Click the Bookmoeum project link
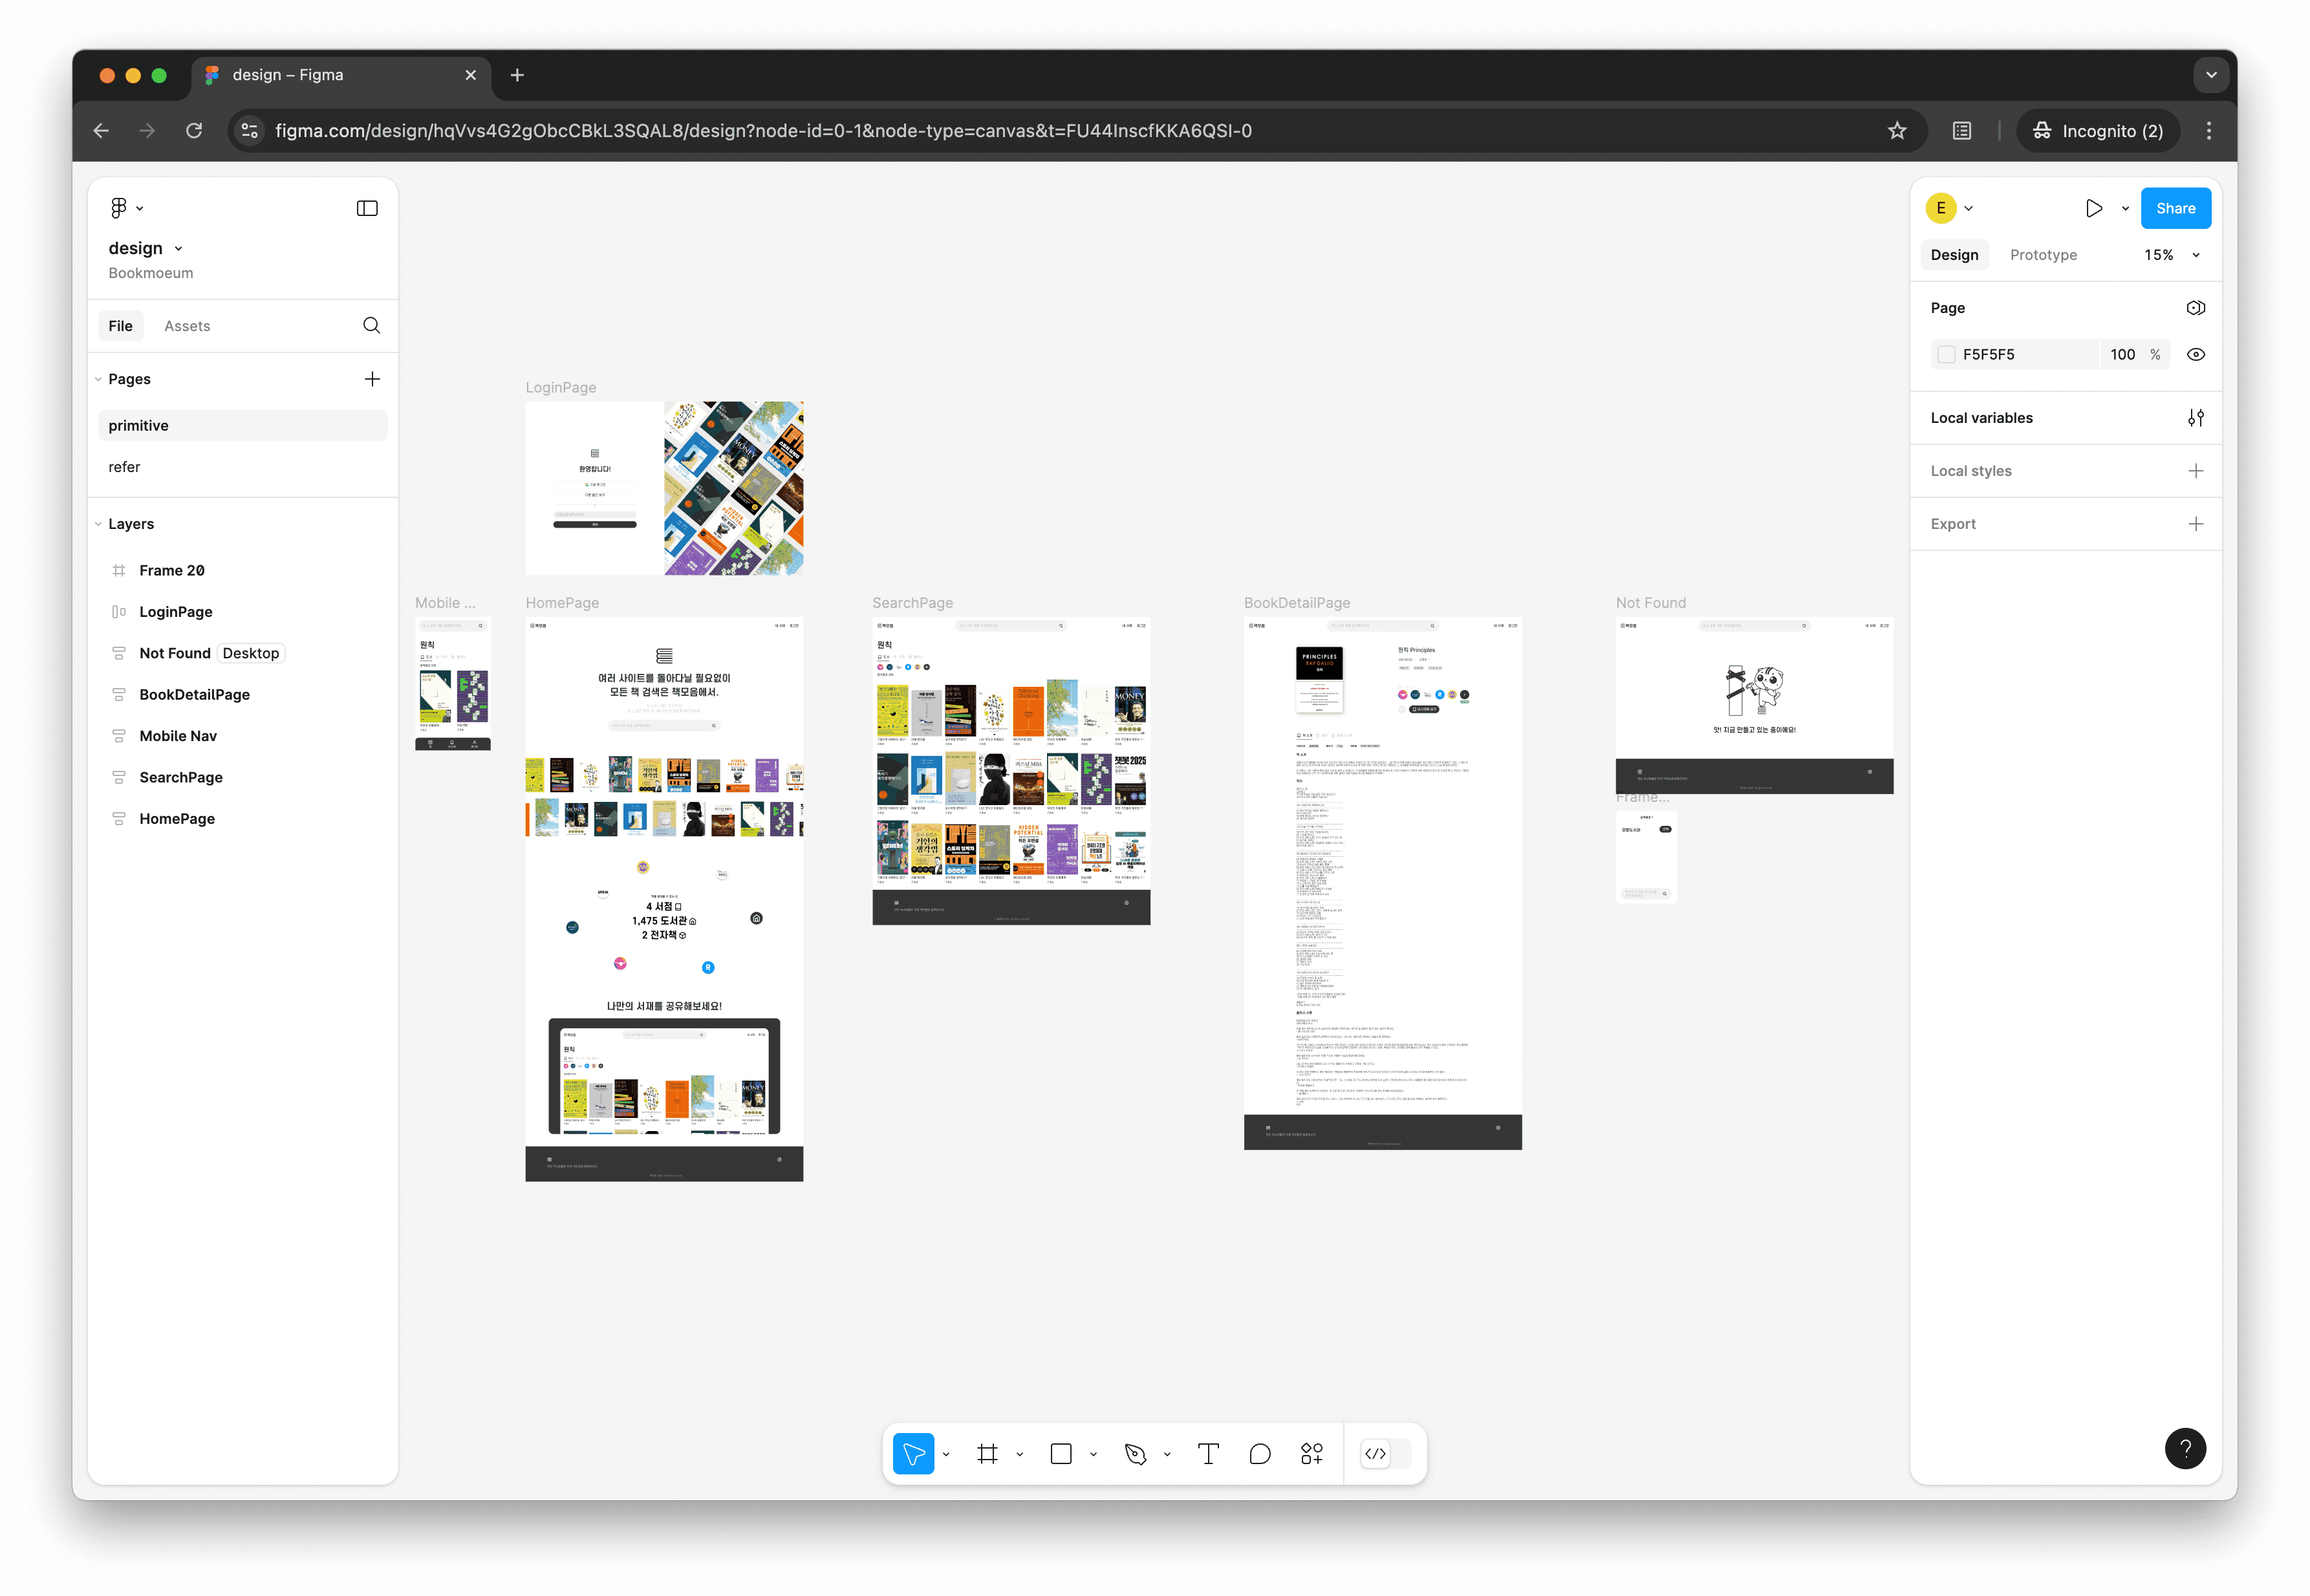Screen dimensions: 2310x1596 [151, 273]
